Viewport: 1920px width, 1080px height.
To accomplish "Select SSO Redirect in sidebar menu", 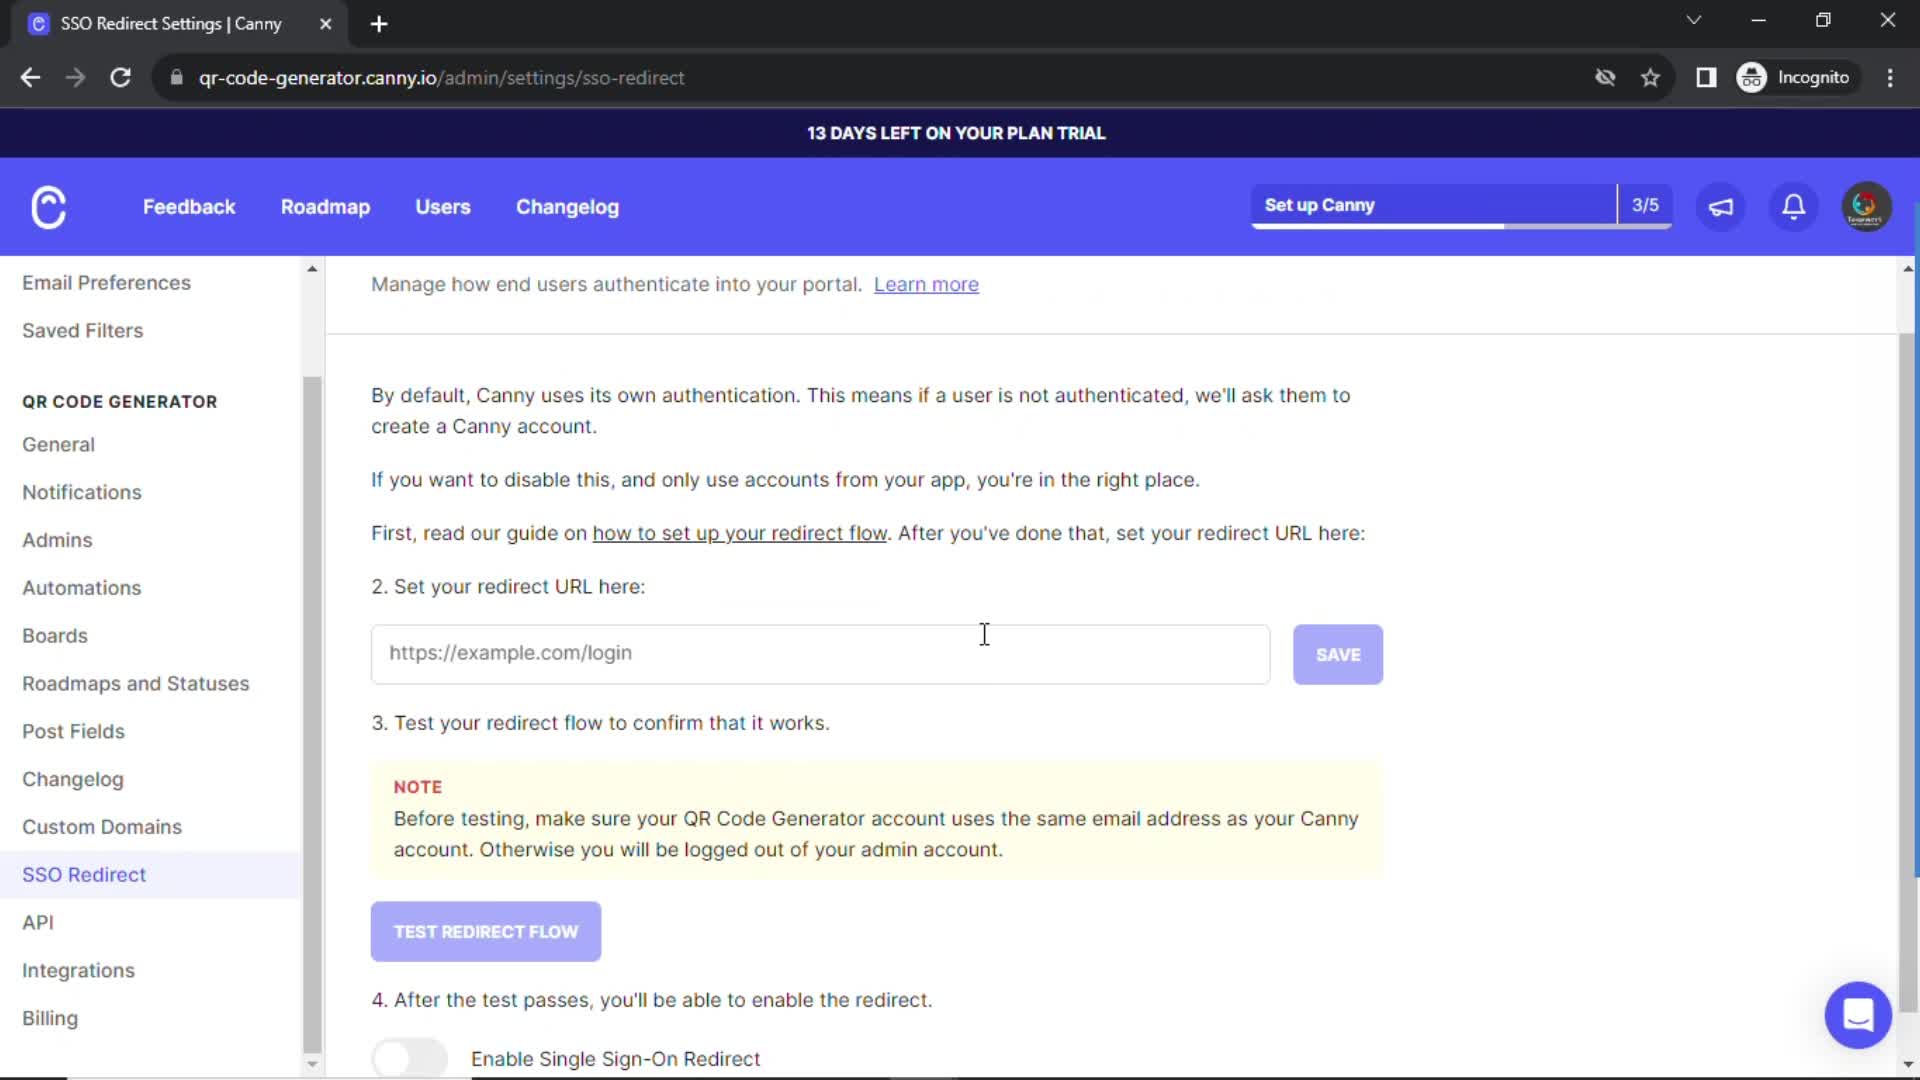I will coord(83,874).
